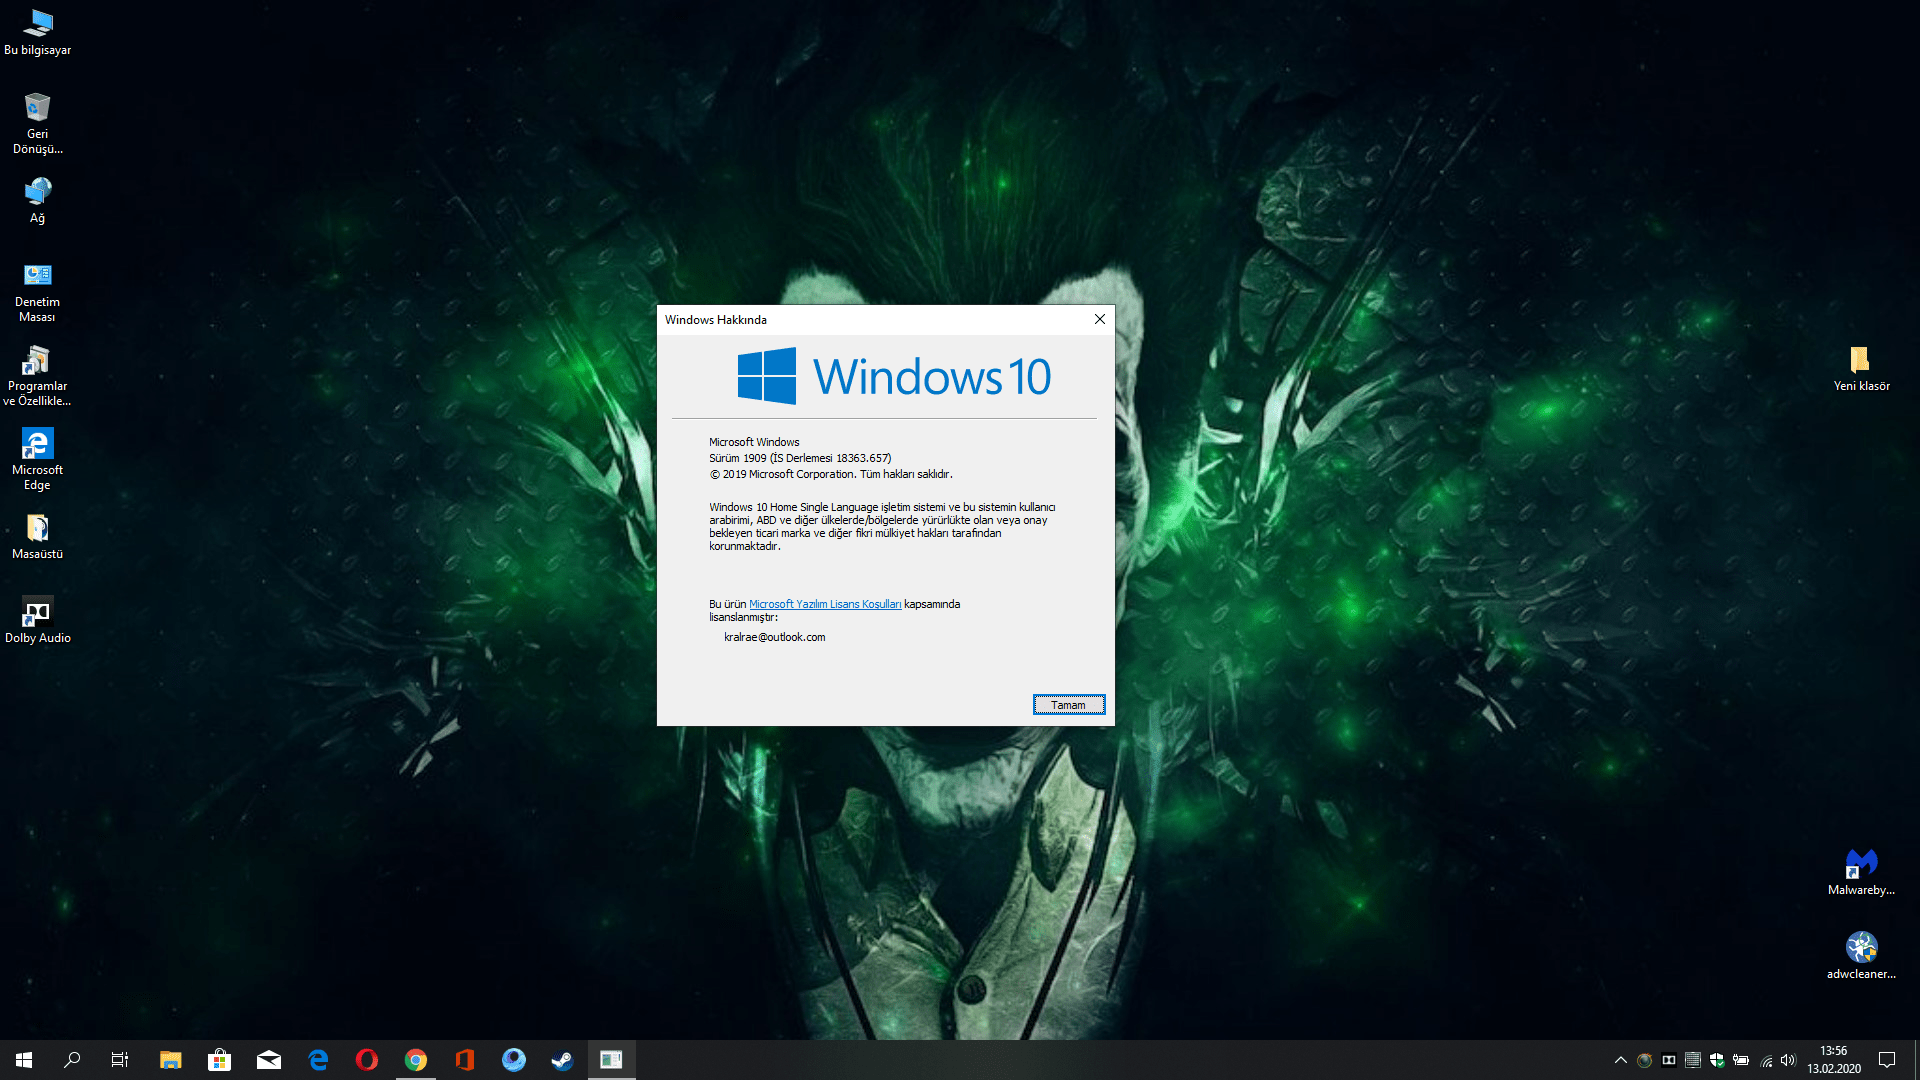Expand hidden system tray icons
1920x1080 pixels.
[x=1620, y=1060]
